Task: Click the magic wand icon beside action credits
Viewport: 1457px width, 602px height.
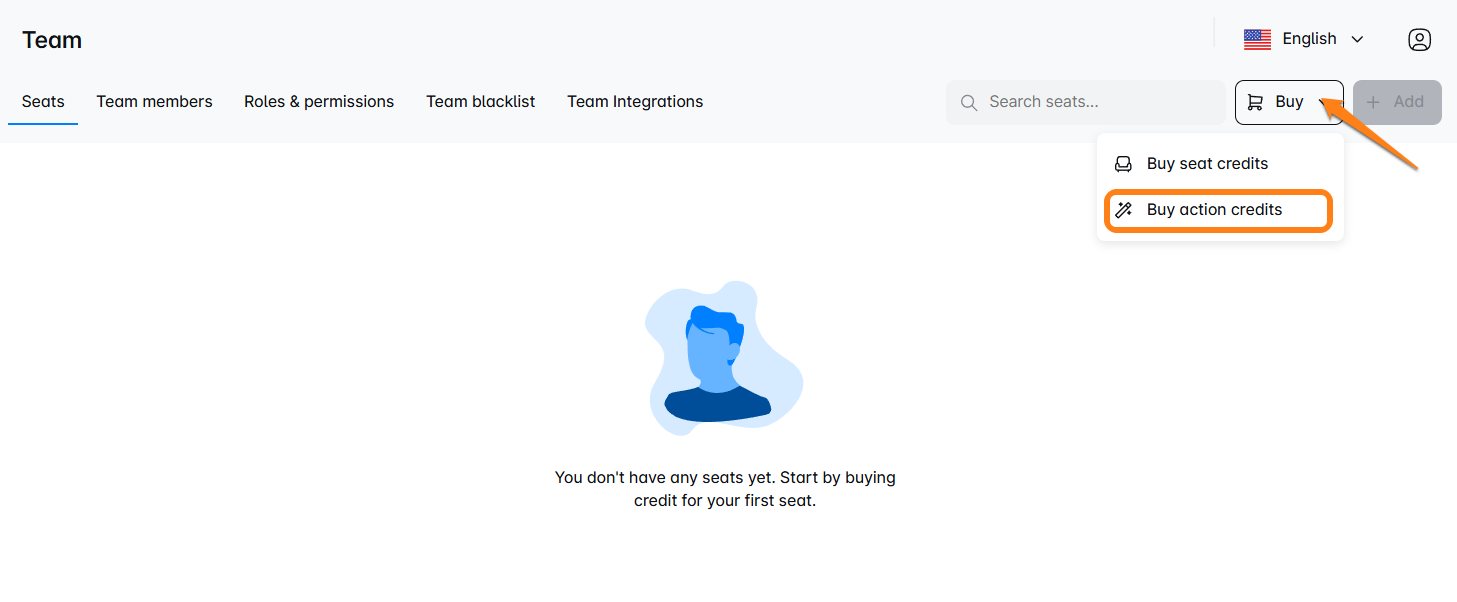Action: pyautogui.click(x=1123, y=210)
